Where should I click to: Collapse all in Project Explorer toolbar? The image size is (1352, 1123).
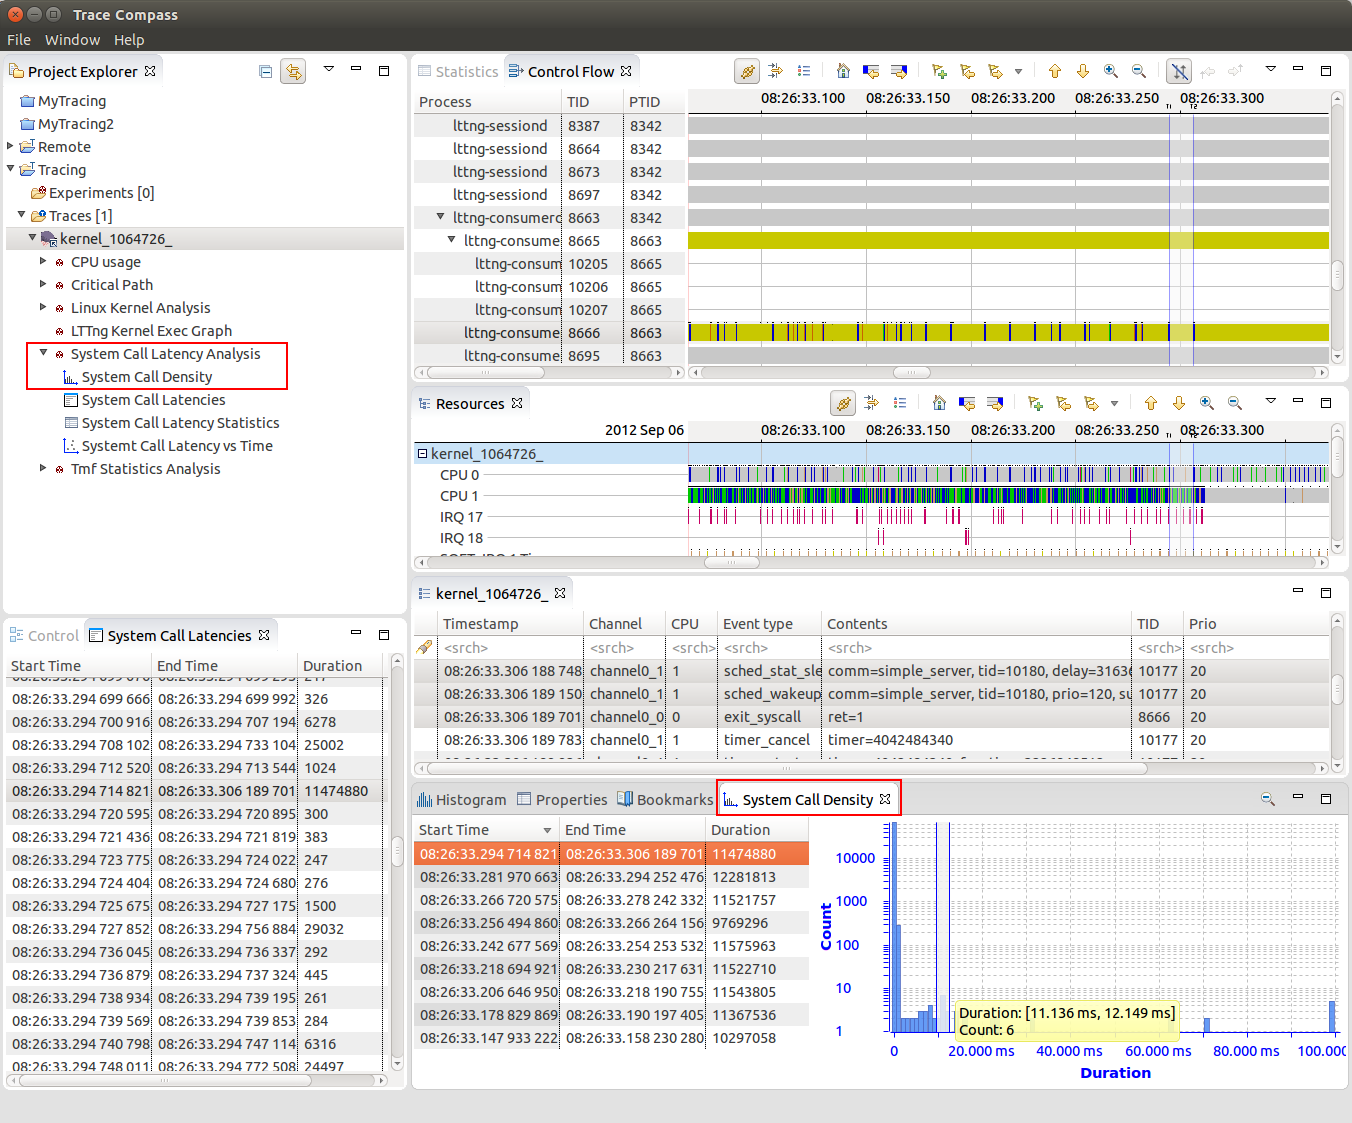click(265, 71)
